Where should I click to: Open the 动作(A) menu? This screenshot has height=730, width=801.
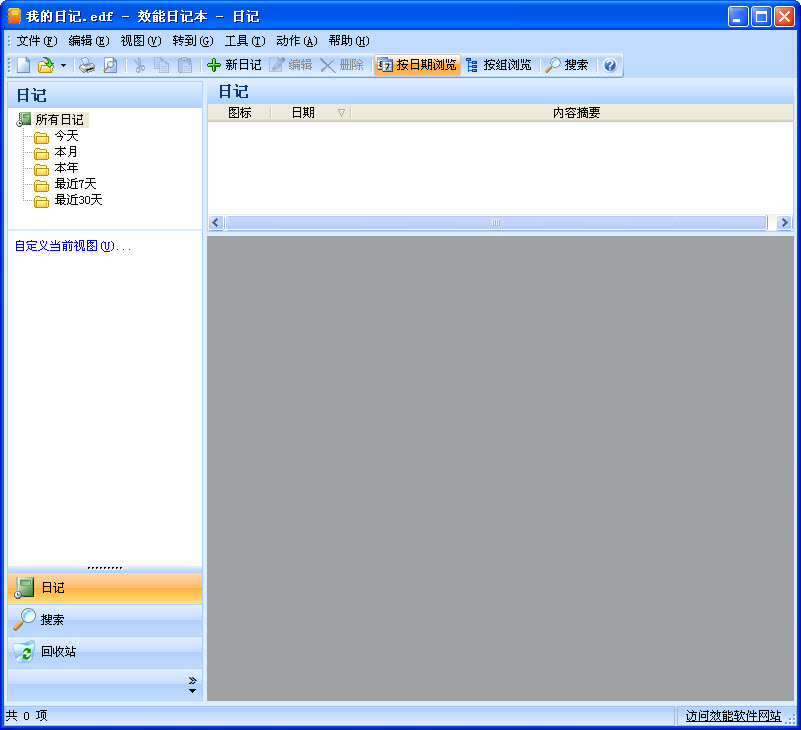(297, 41)
